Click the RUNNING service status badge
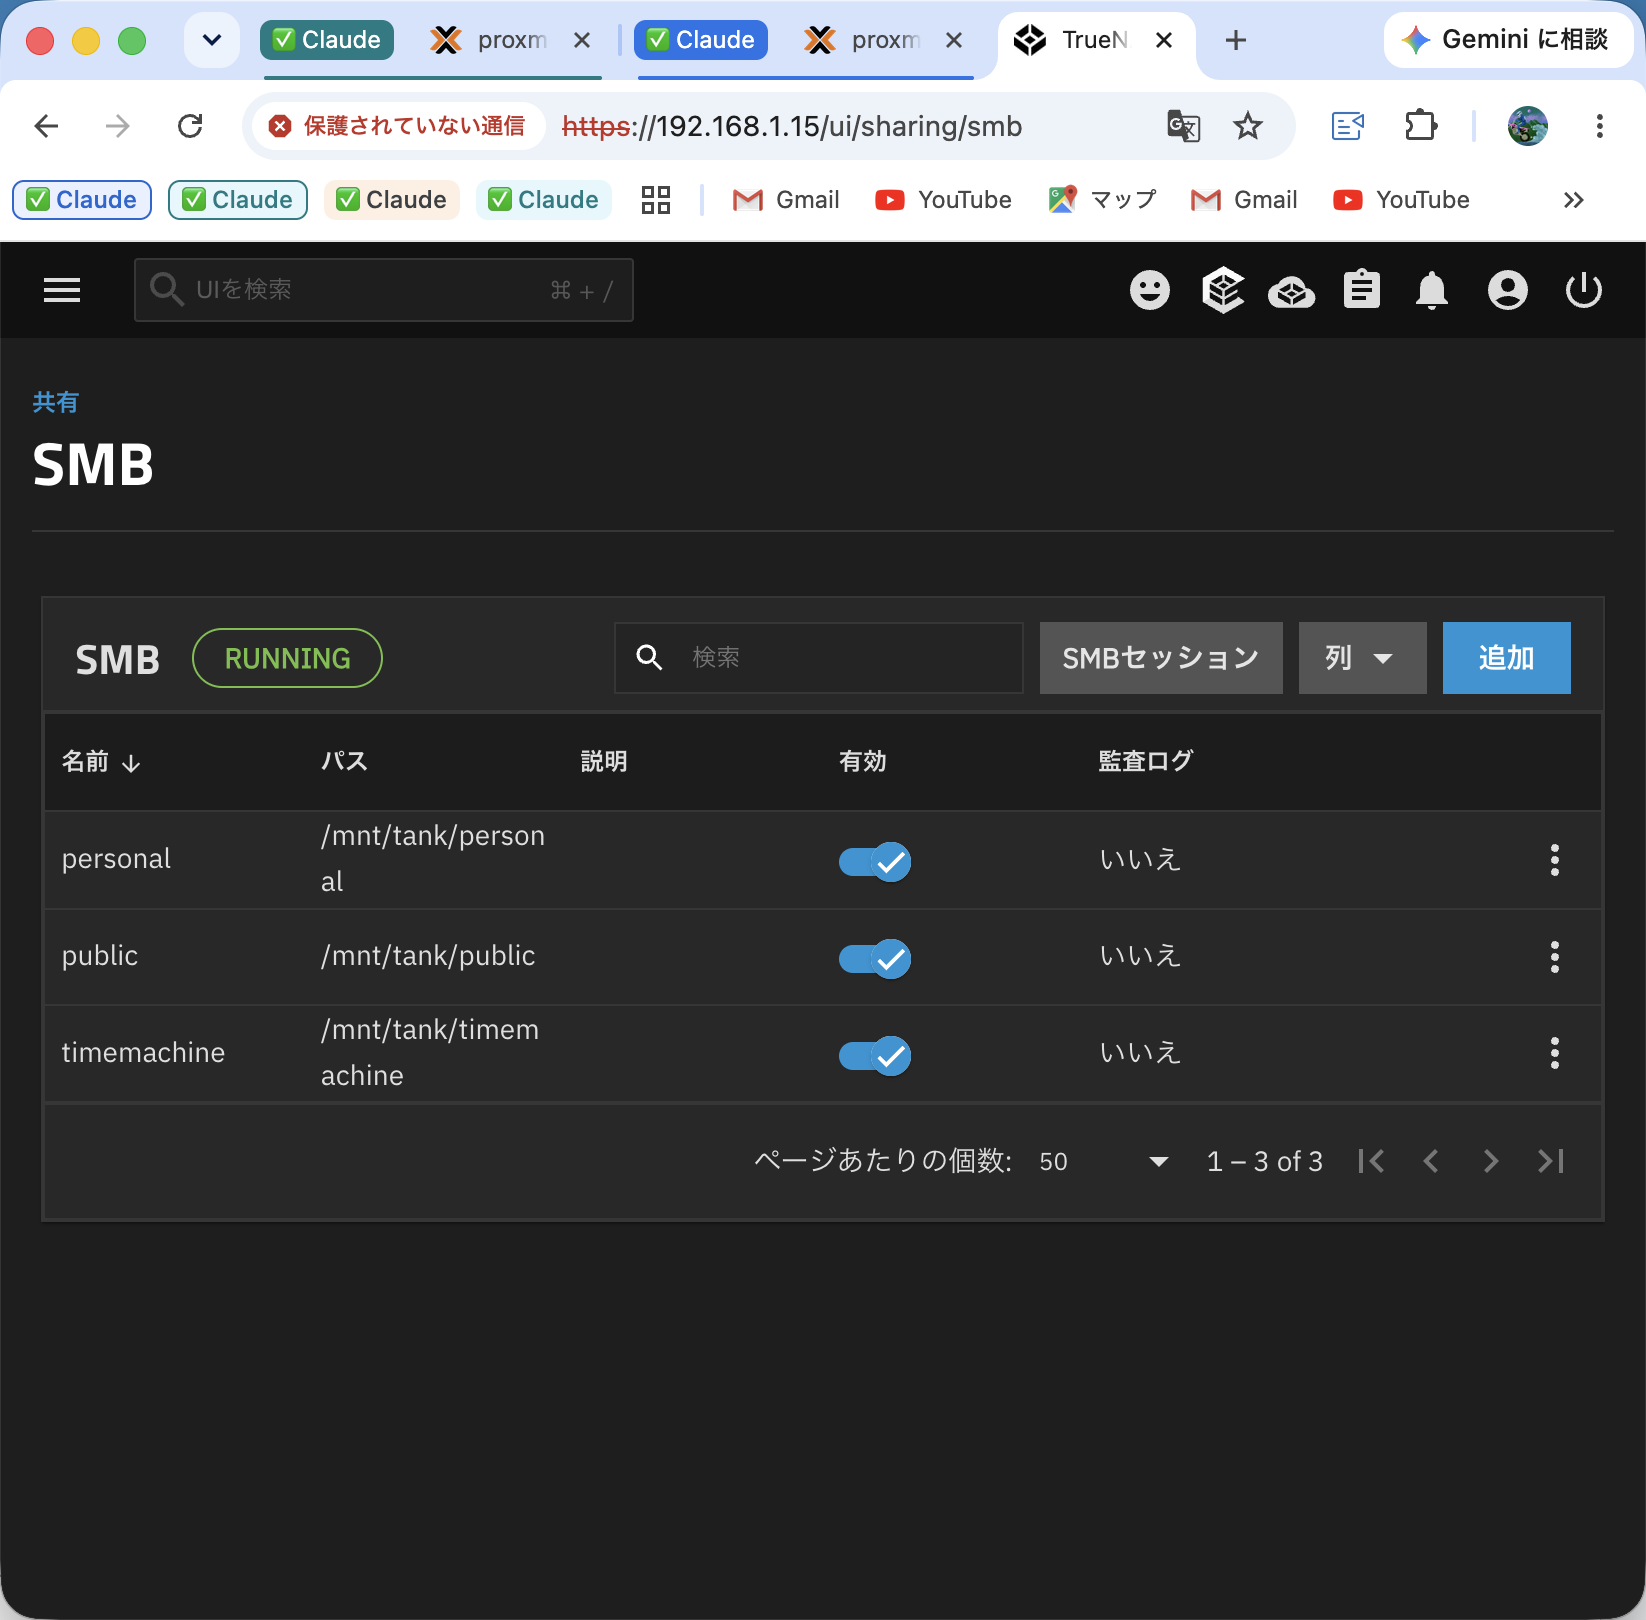The width and height of the screenshot is (1646, 1620). (287, 658)
